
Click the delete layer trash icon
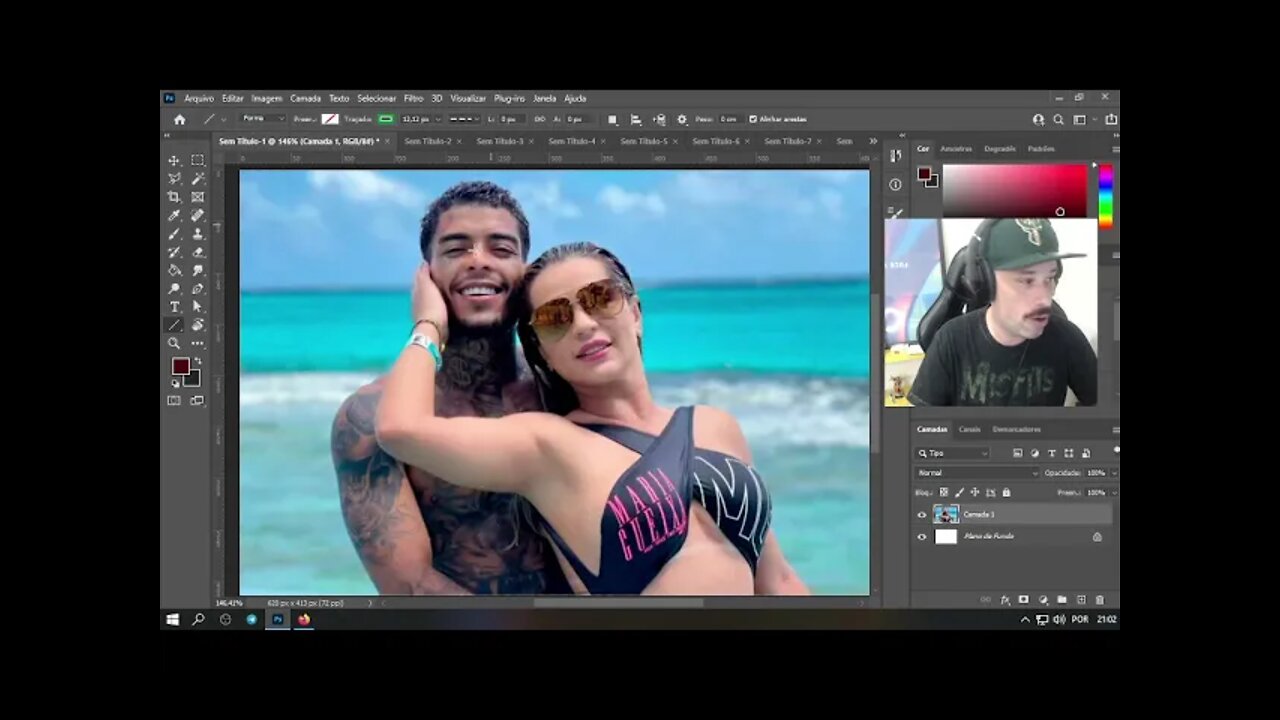1100,600
